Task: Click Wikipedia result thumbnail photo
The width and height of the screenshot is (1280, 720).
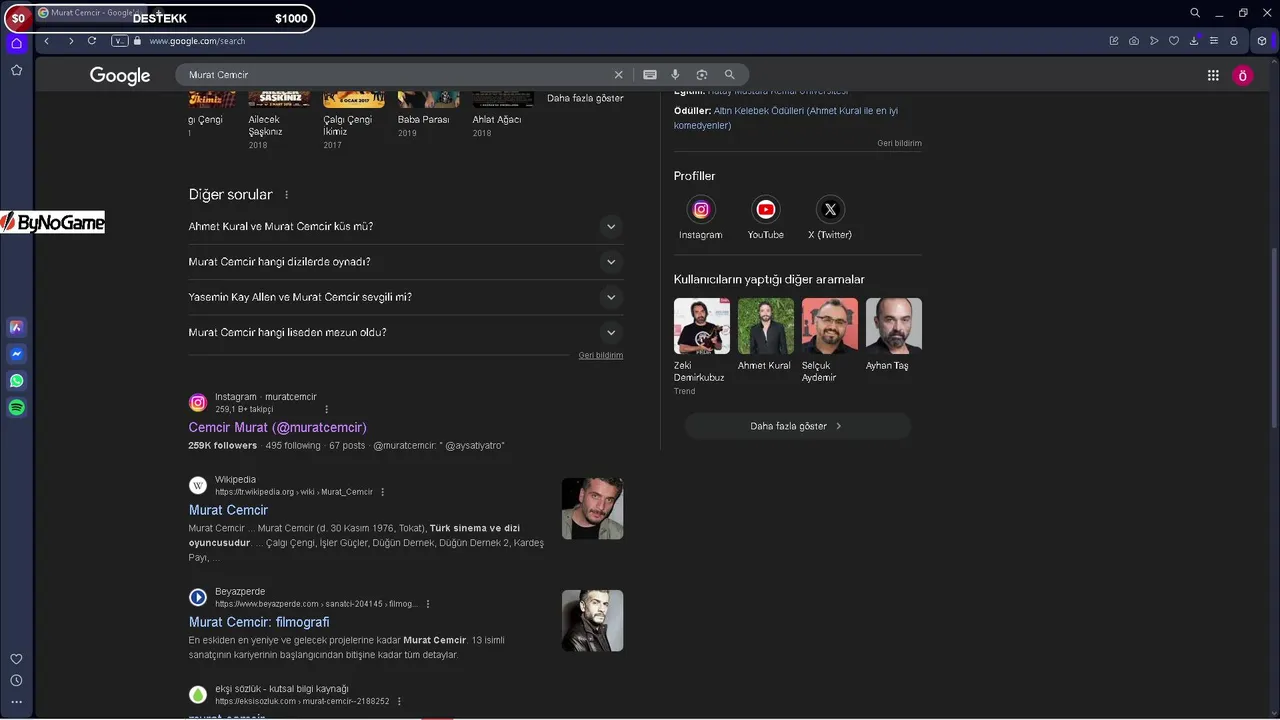Action: click(x=592, y=509)
